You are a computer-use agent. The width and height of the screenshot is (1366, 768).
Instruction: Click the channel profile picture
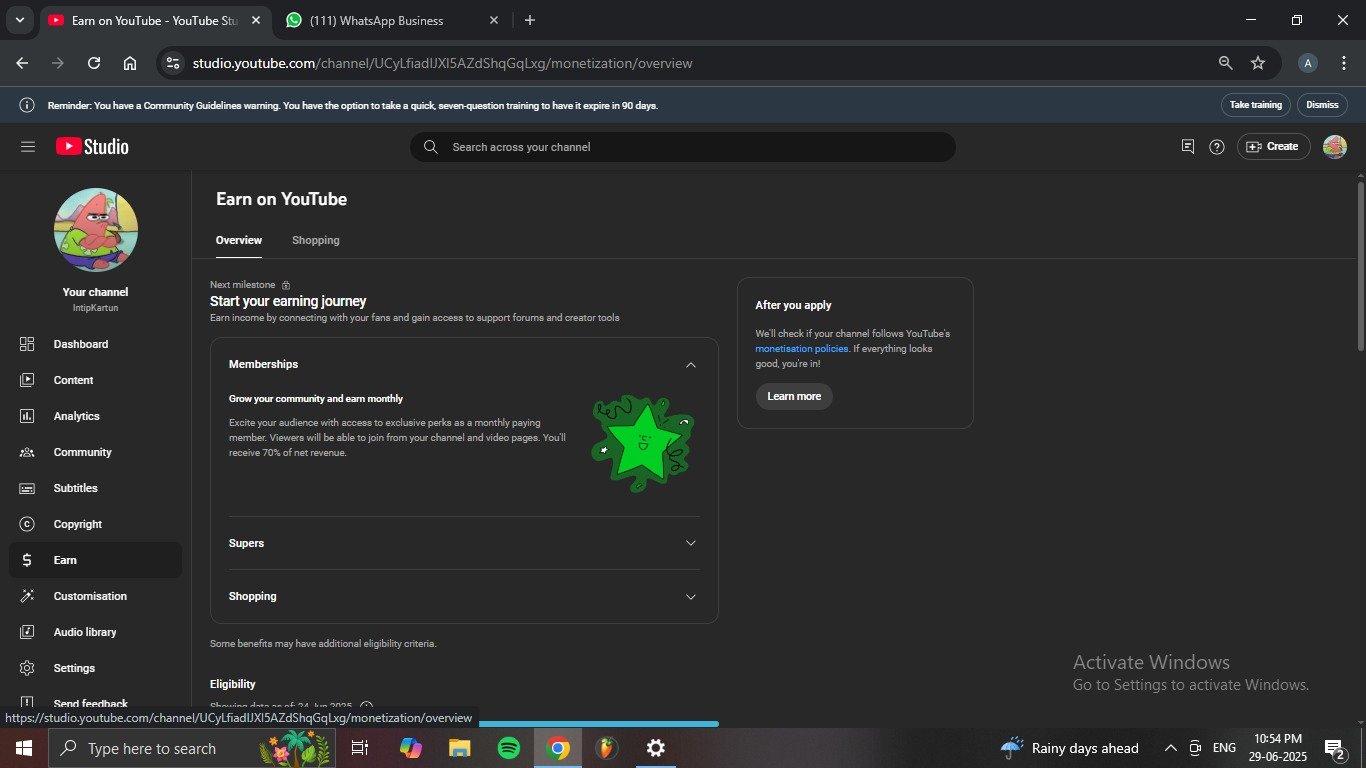click(x=96, y=230)
